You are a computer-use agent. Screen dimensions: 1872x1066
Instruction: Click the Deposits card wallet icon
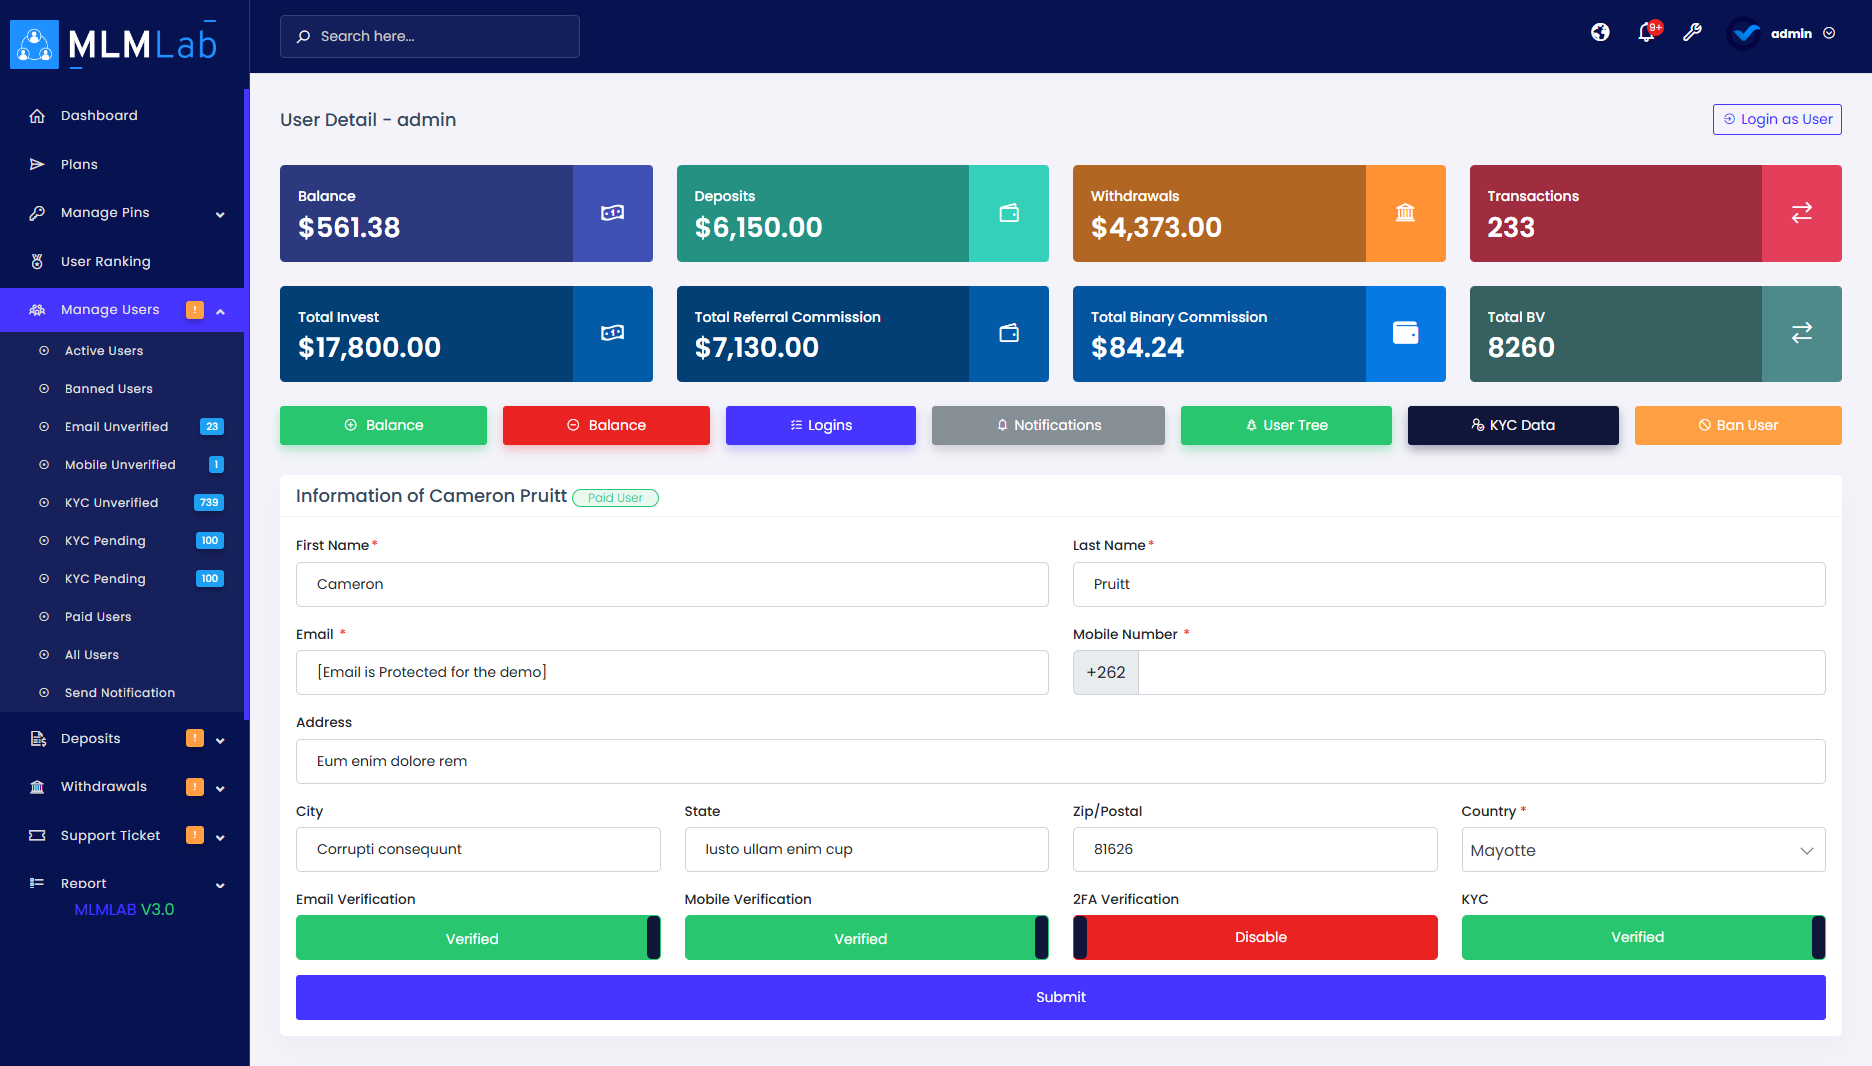pos(1009,213)
